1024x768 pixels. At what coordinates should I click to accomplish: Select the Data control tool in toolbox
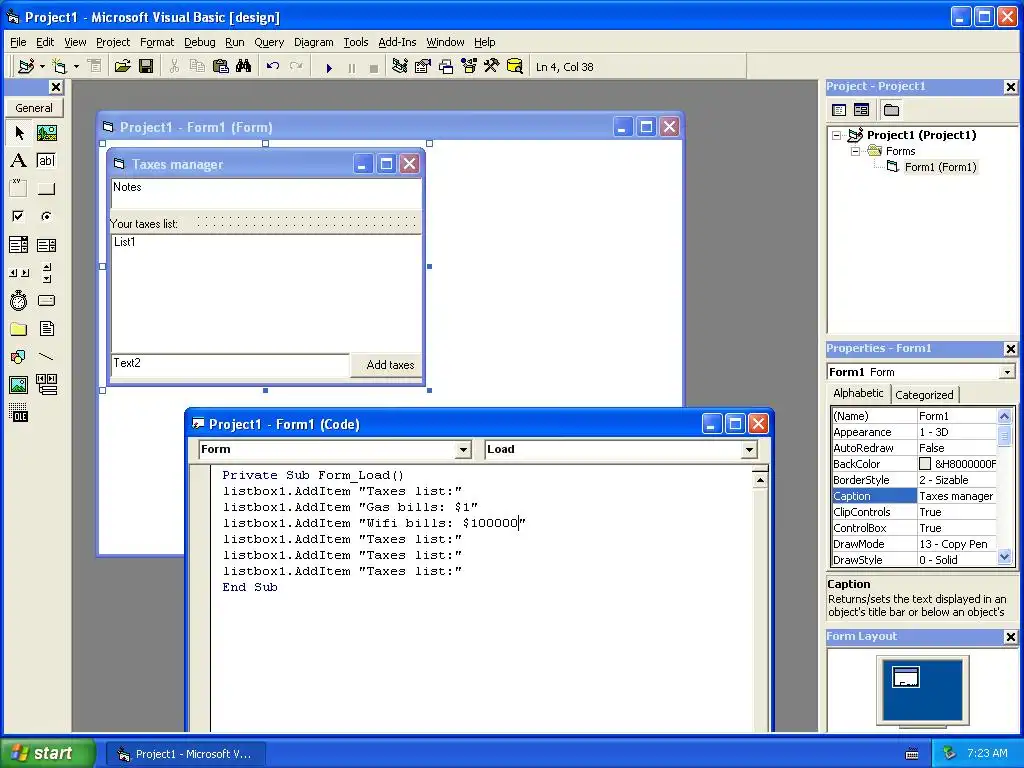46,385
